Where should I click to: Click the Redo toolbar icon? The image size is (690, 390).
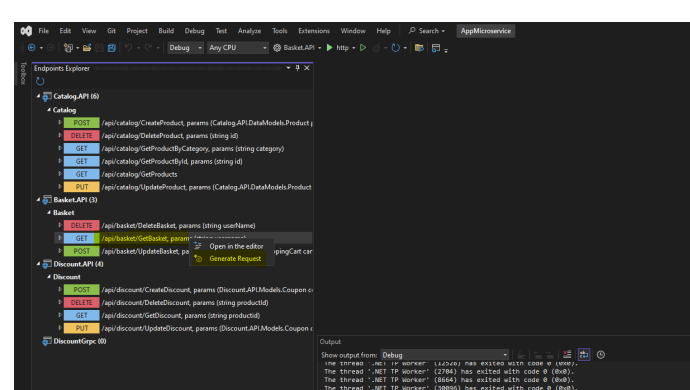coord(148,48)
